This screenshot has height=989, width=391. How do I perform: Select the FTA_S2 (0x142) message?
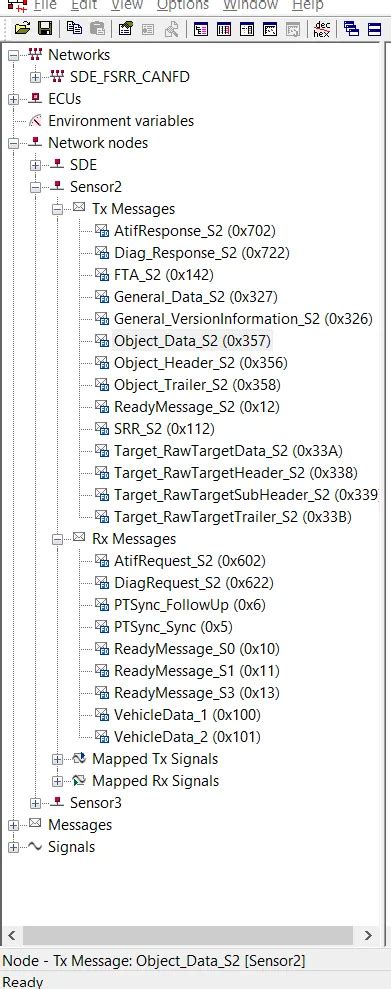pos(164,274)
